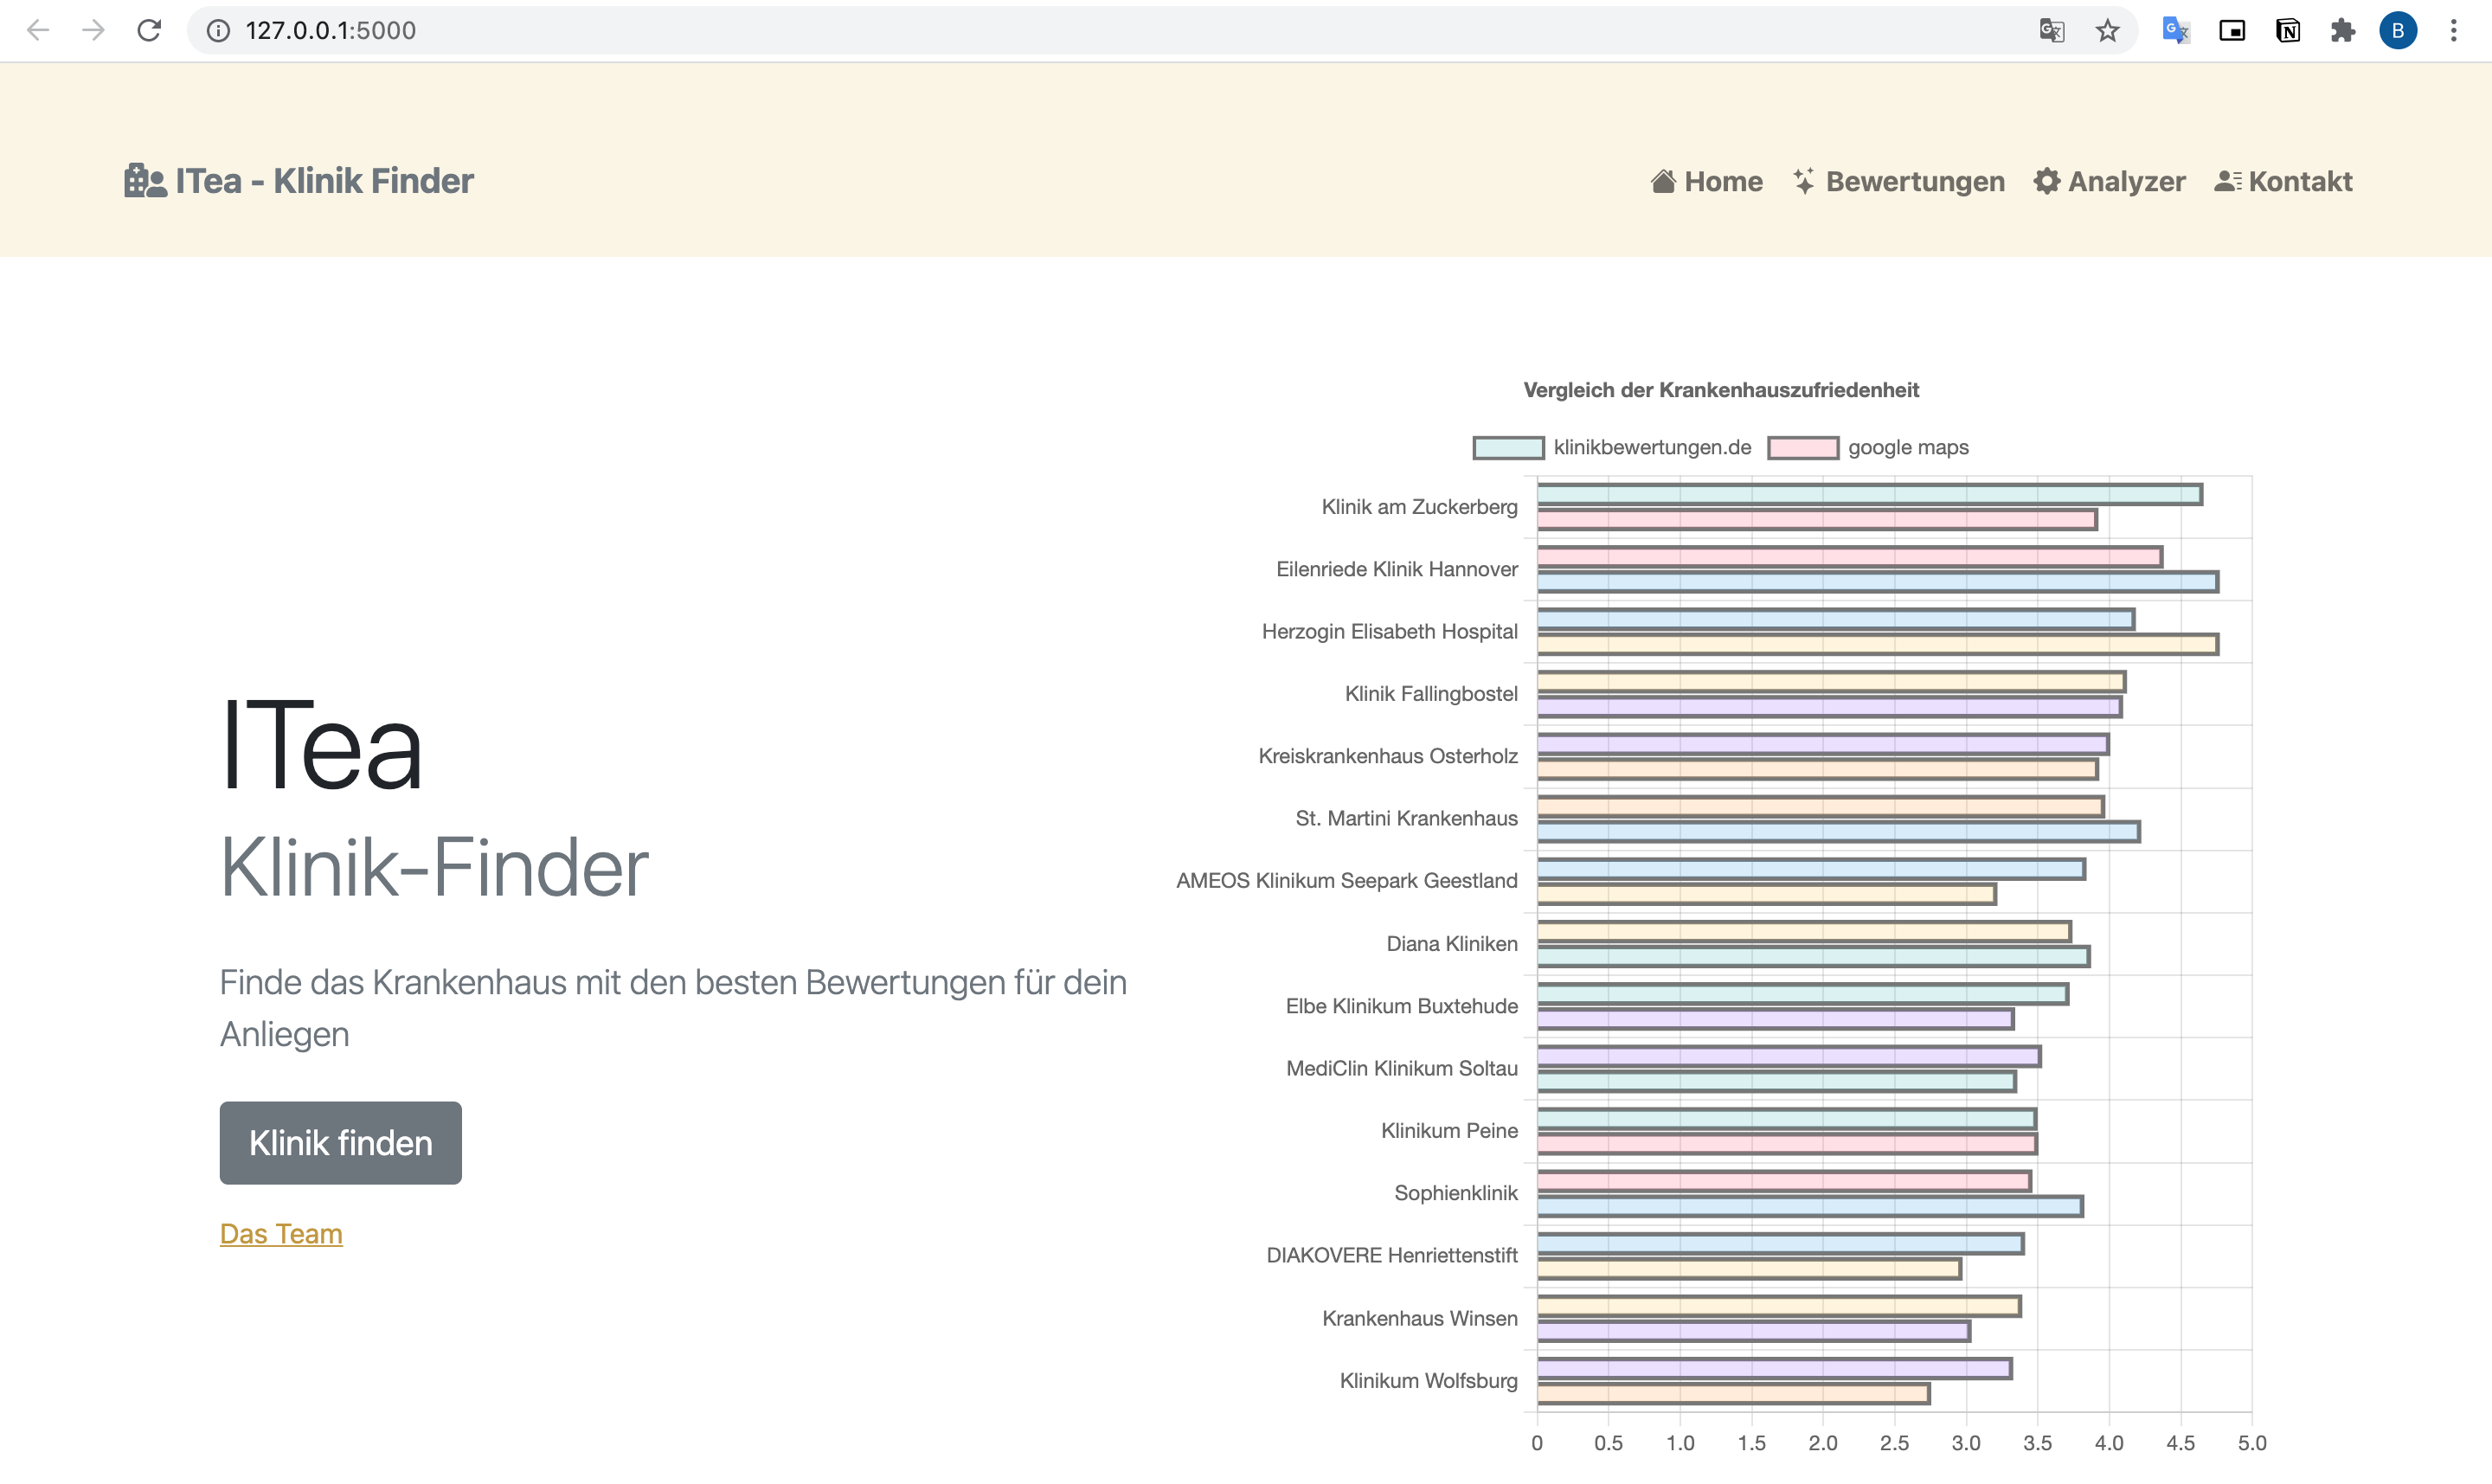This screenshot has height=1484, width=2492.
Task: Open Chrome's three-dot menu
Action: point(2453,31)
